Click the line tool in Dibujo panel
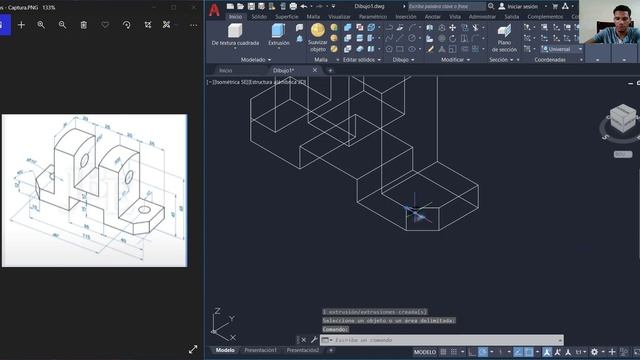This screenshot has height=360, width=640. (x=400, y=38)
